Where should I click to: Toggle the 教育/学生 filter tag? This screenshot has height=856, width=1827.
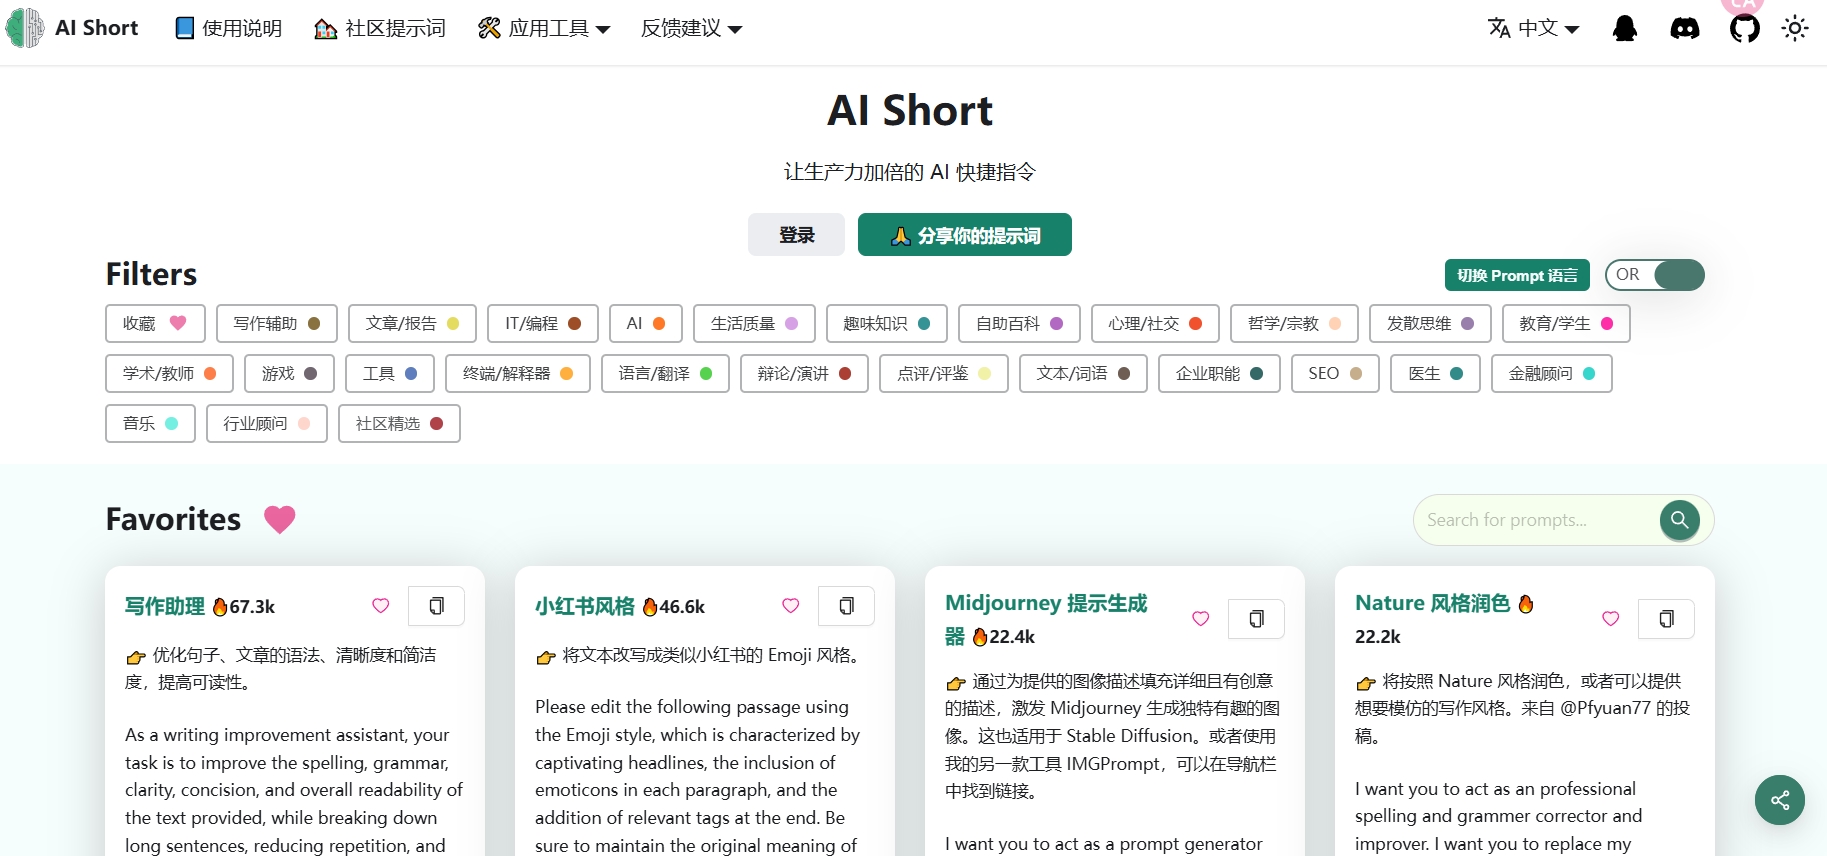(x=1566, y=324)
